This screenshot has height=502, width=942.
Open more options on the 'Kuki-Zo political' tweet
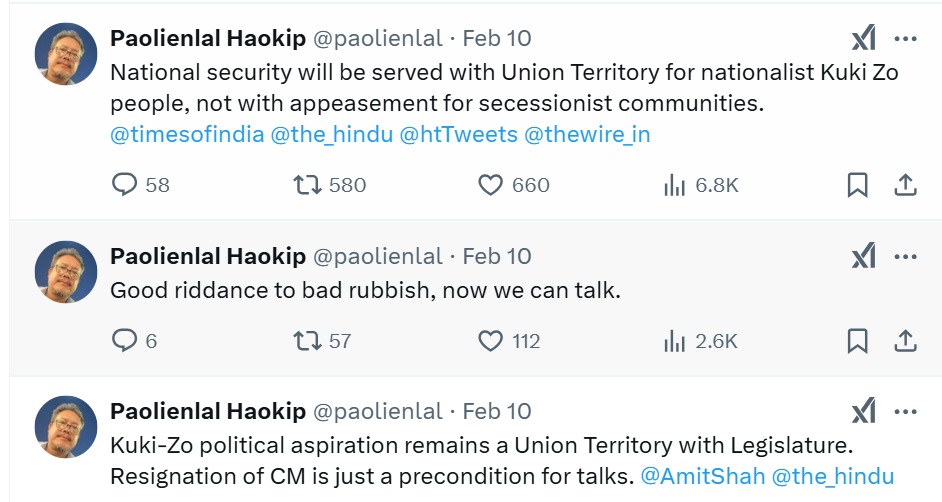pyautogui.click(x=905, y=411)
